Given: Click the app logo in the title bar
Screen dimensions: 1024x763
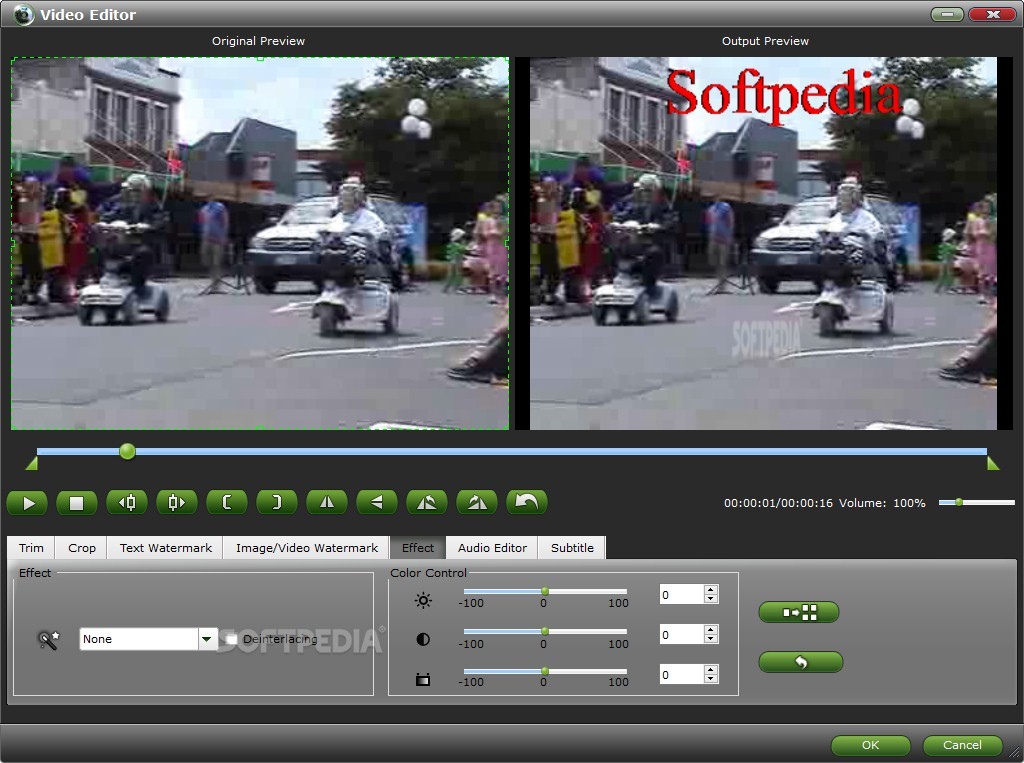Looking at the screenshot, I should point(24,14).
